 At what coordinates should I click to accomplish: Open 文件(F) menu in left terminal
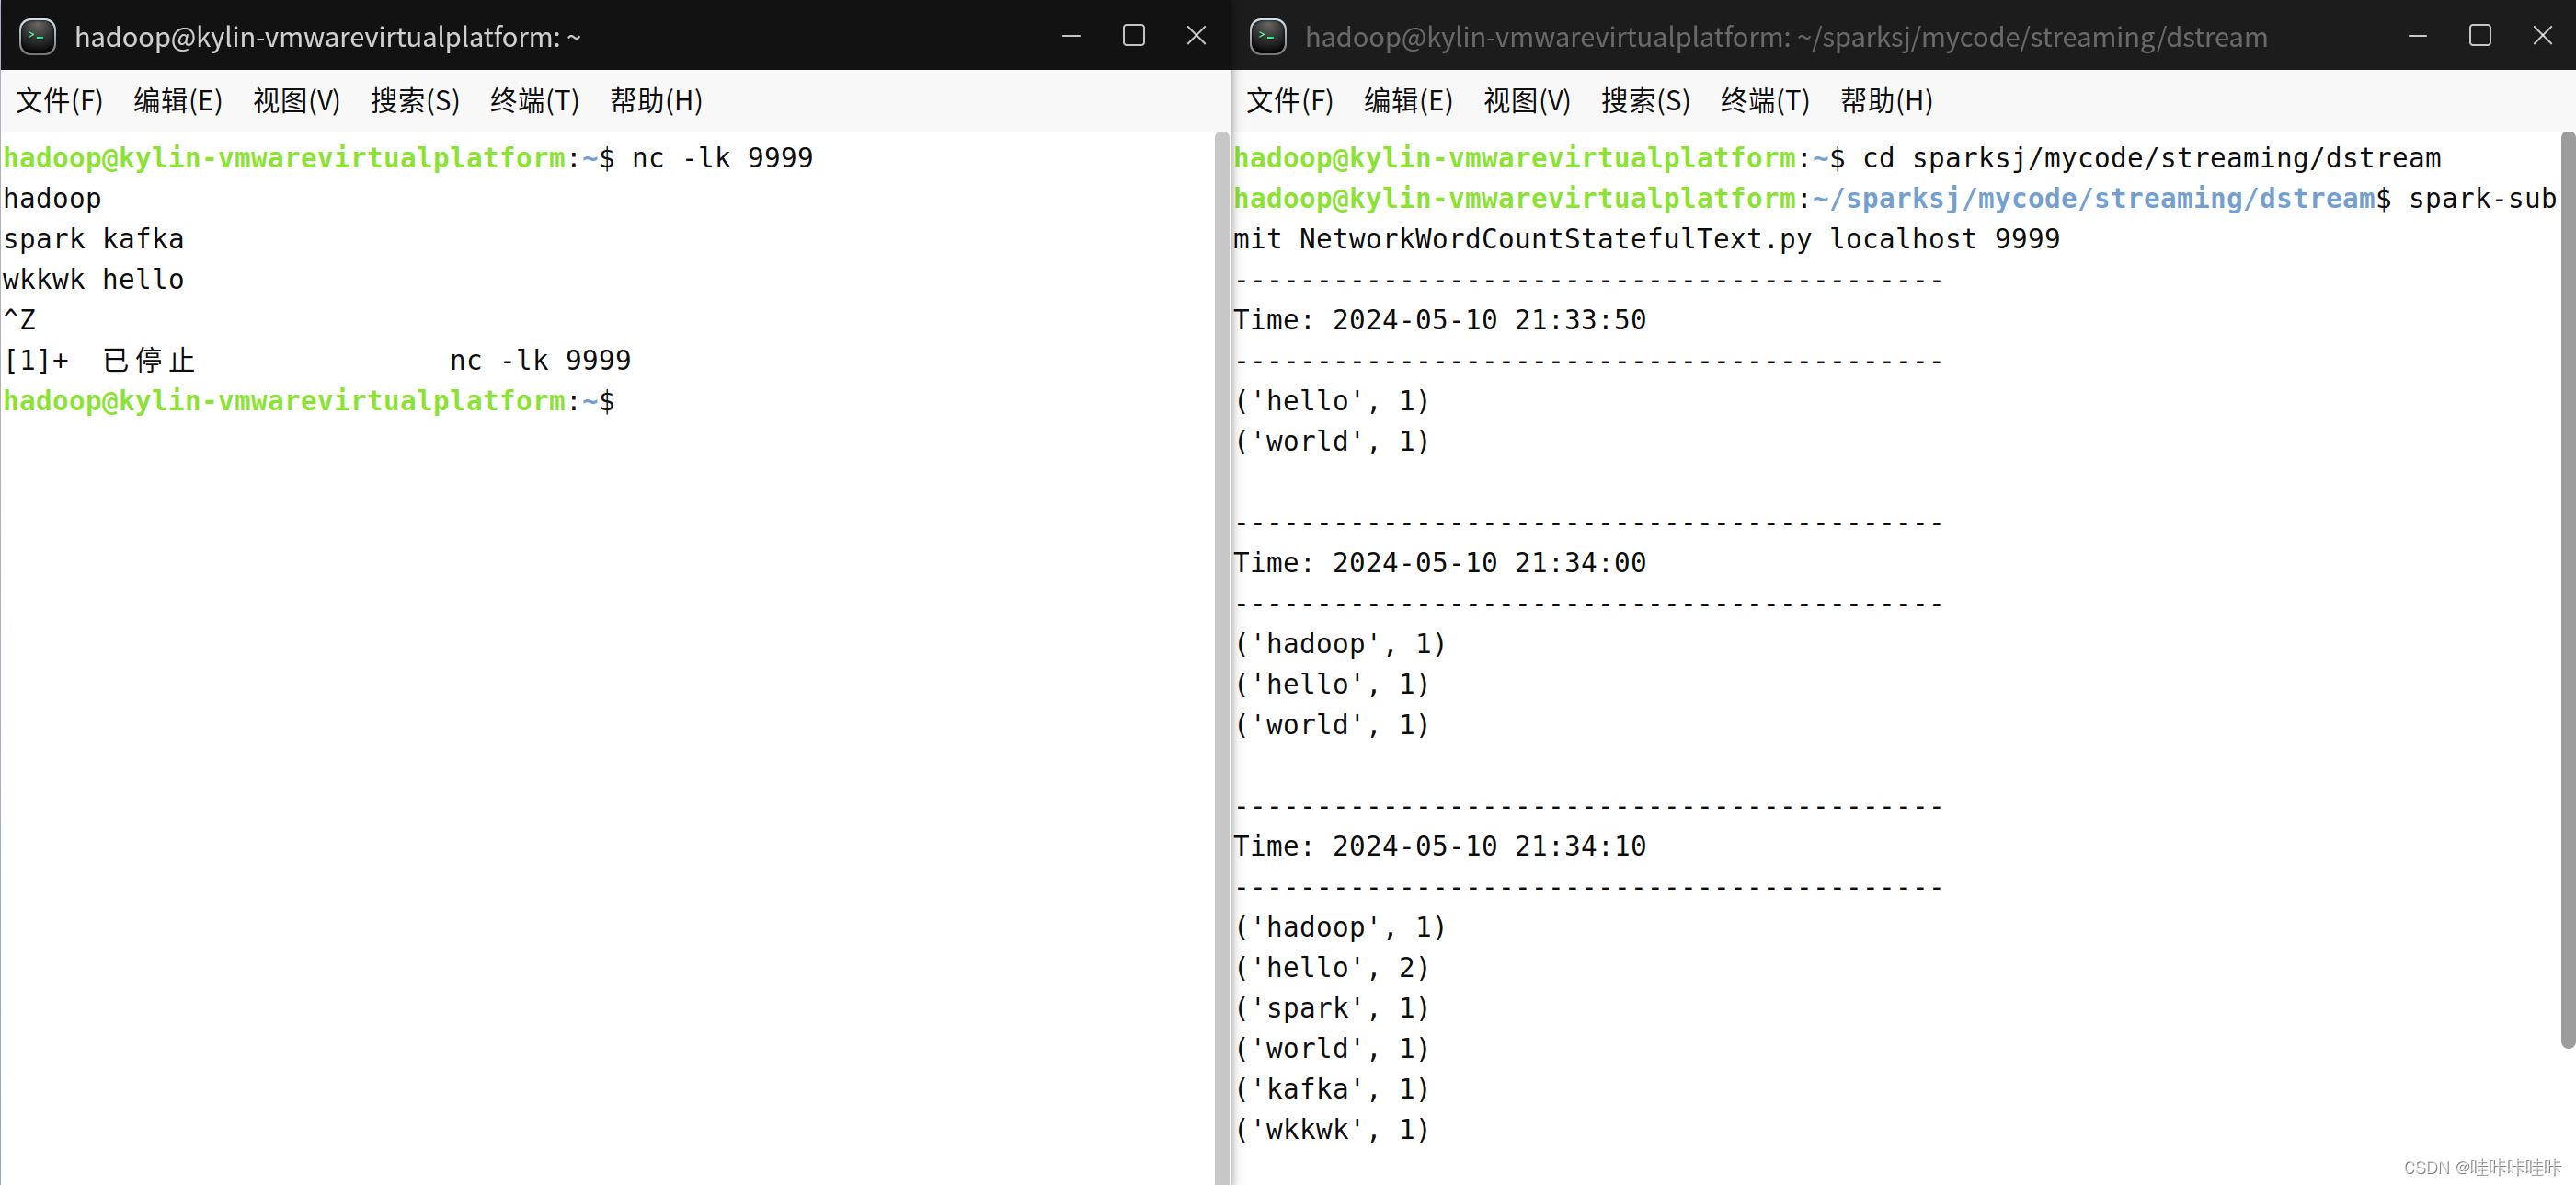point(59,100)
